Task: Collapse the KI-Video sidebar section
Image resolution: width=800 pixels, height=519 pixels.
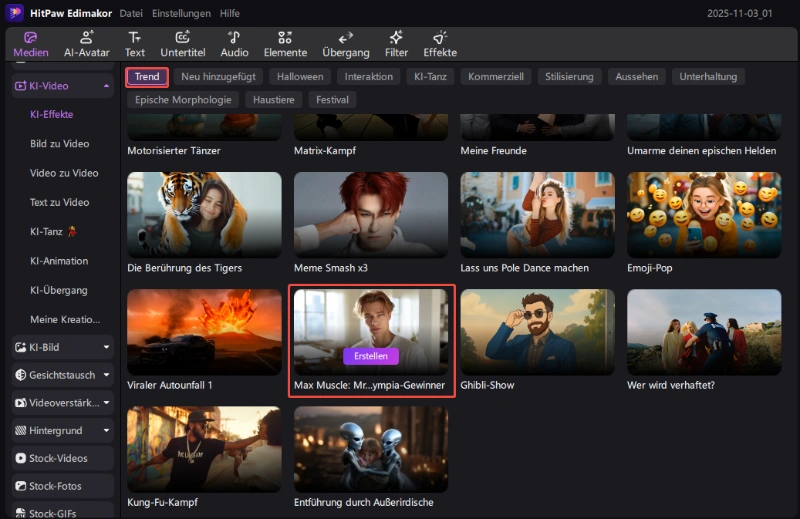Action: [106, 86]
